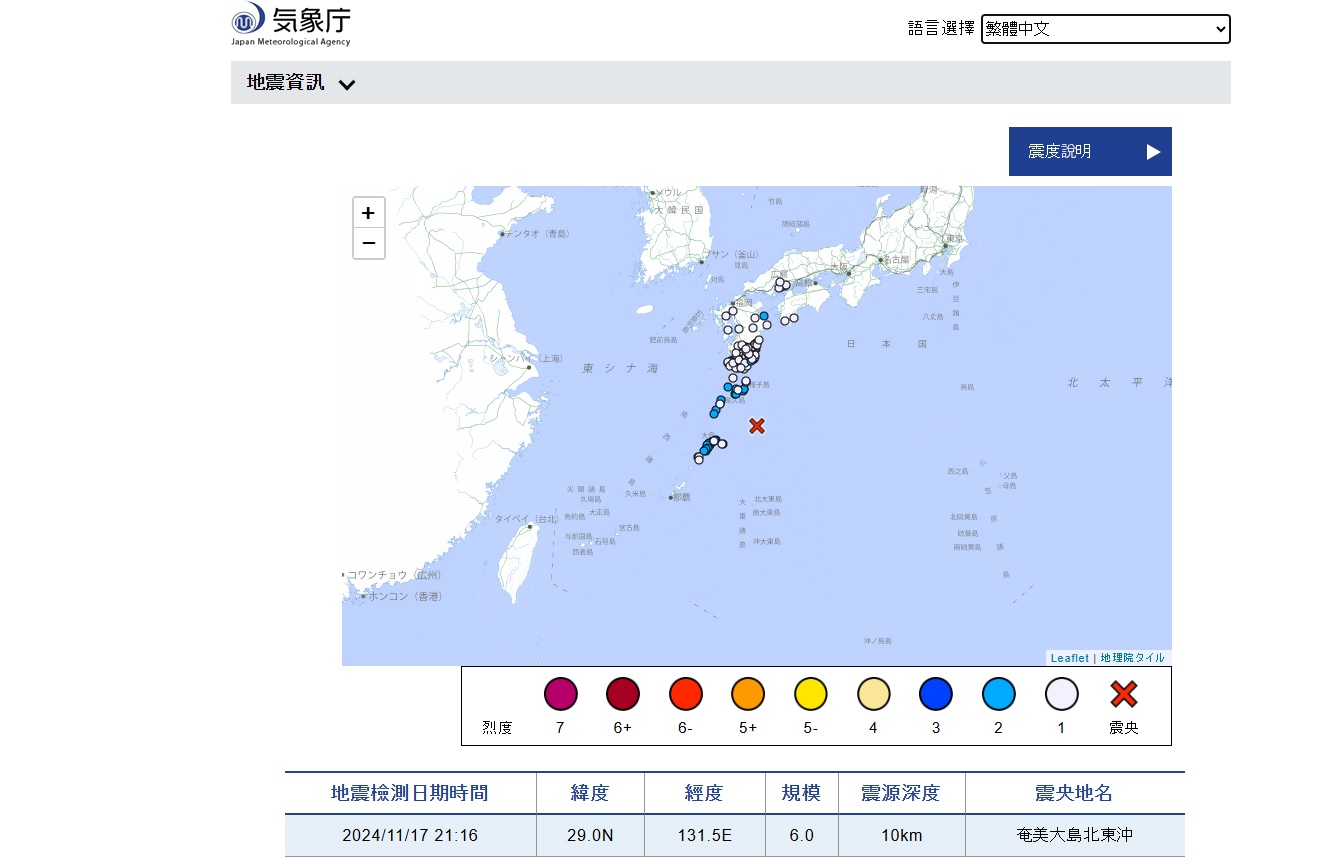
Task: Click the white intensity 1 legend circle
Action: 1061,693
